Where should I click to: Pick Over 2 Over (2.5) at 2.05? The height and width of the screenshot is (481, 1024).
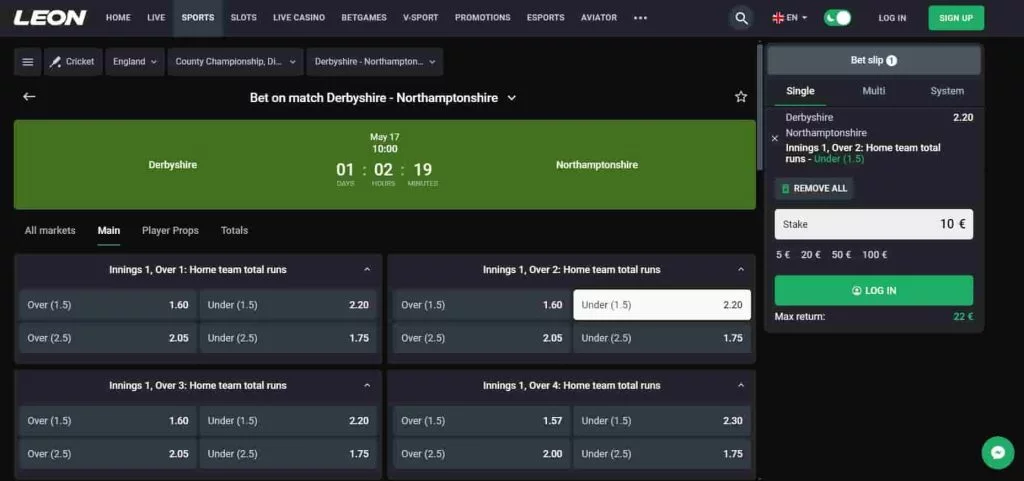point(481,338)
